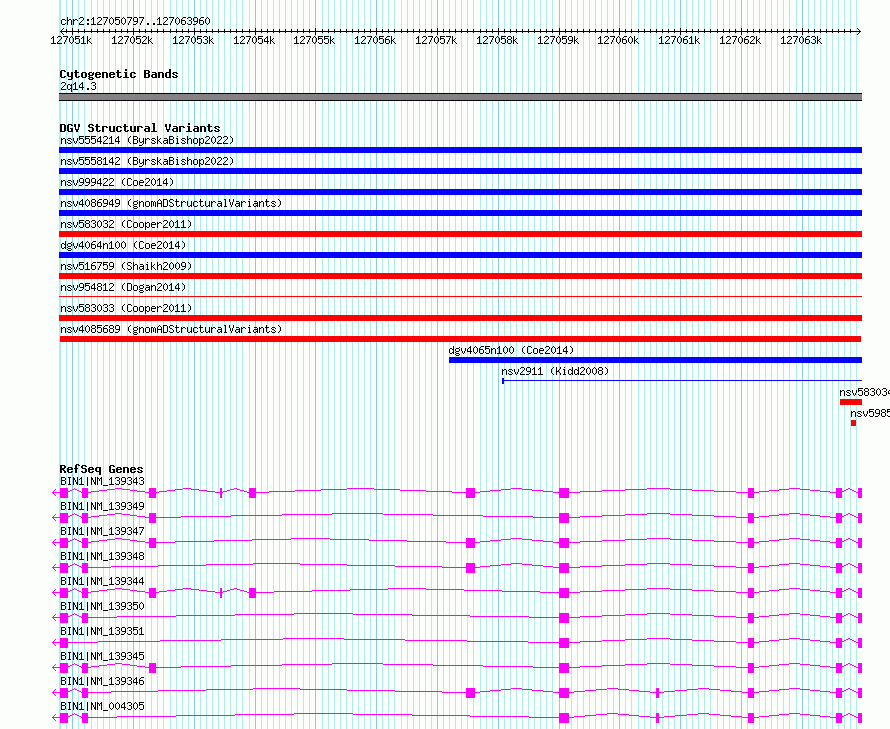
Task: Click the red bar under nsv516759
Action: point(460,276)
